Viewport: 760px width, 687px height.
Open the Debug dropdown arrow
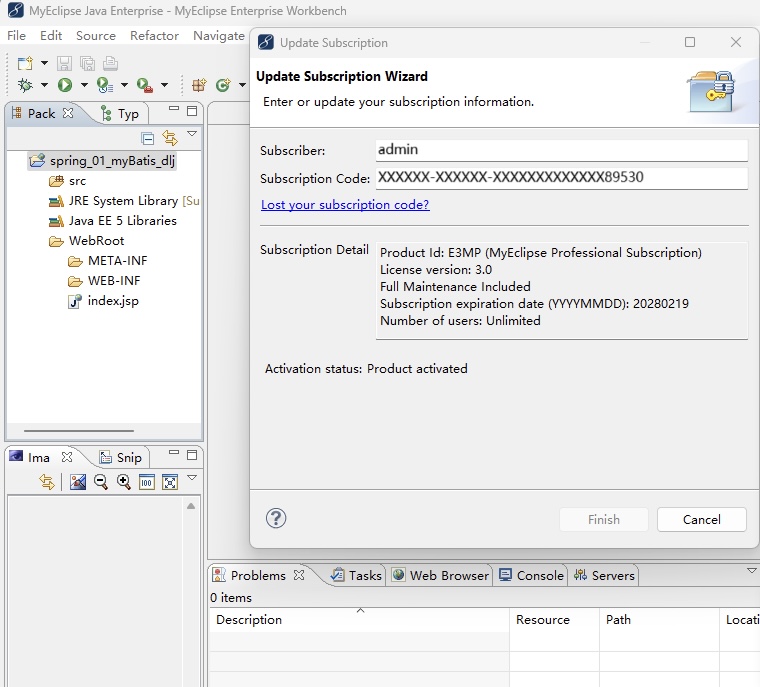(x=44, y=85)
